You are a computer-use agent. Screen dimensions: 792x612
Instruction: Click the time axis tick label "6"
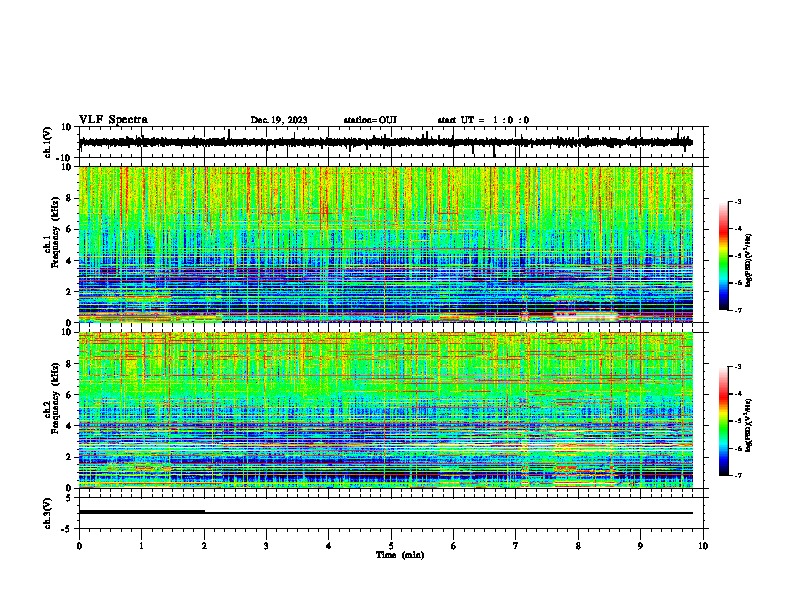(454, 546)
